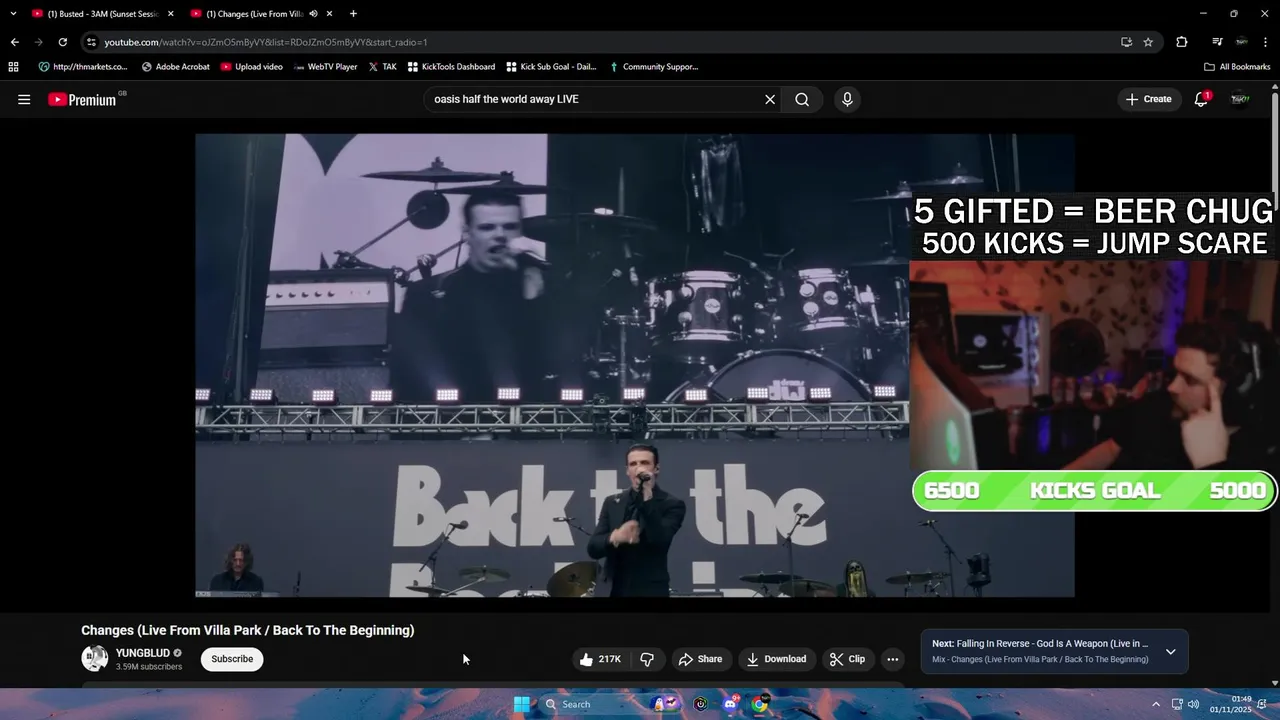Open the YouTube hamburger guide menu
Viewport: 1280px width, 720px height.
coord(24,99)
